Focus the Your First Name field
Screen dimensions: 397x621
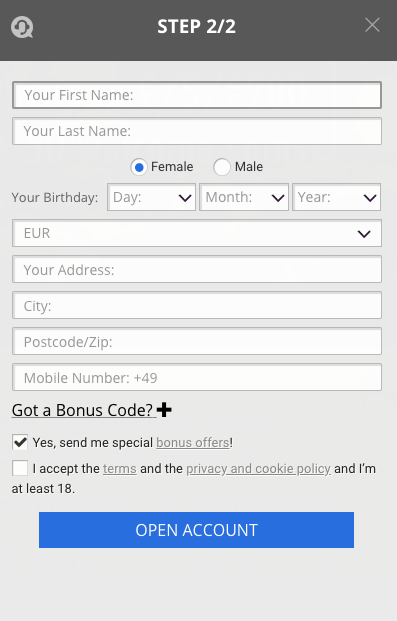click(197, 95)
